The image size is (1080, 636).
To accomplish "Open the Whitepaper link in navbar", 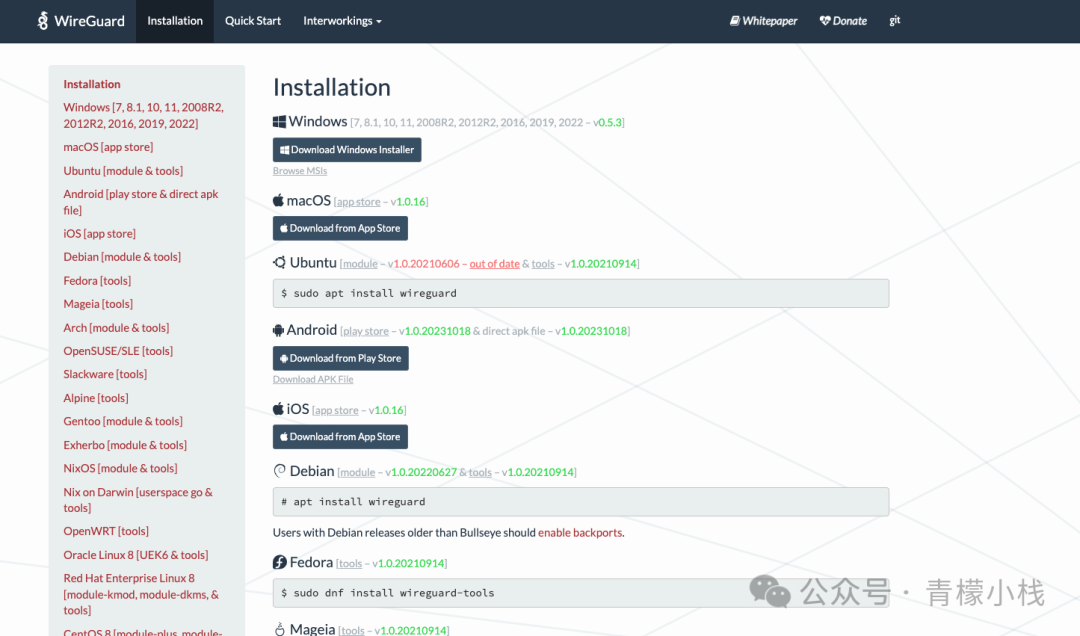I will tap(763, 21).
